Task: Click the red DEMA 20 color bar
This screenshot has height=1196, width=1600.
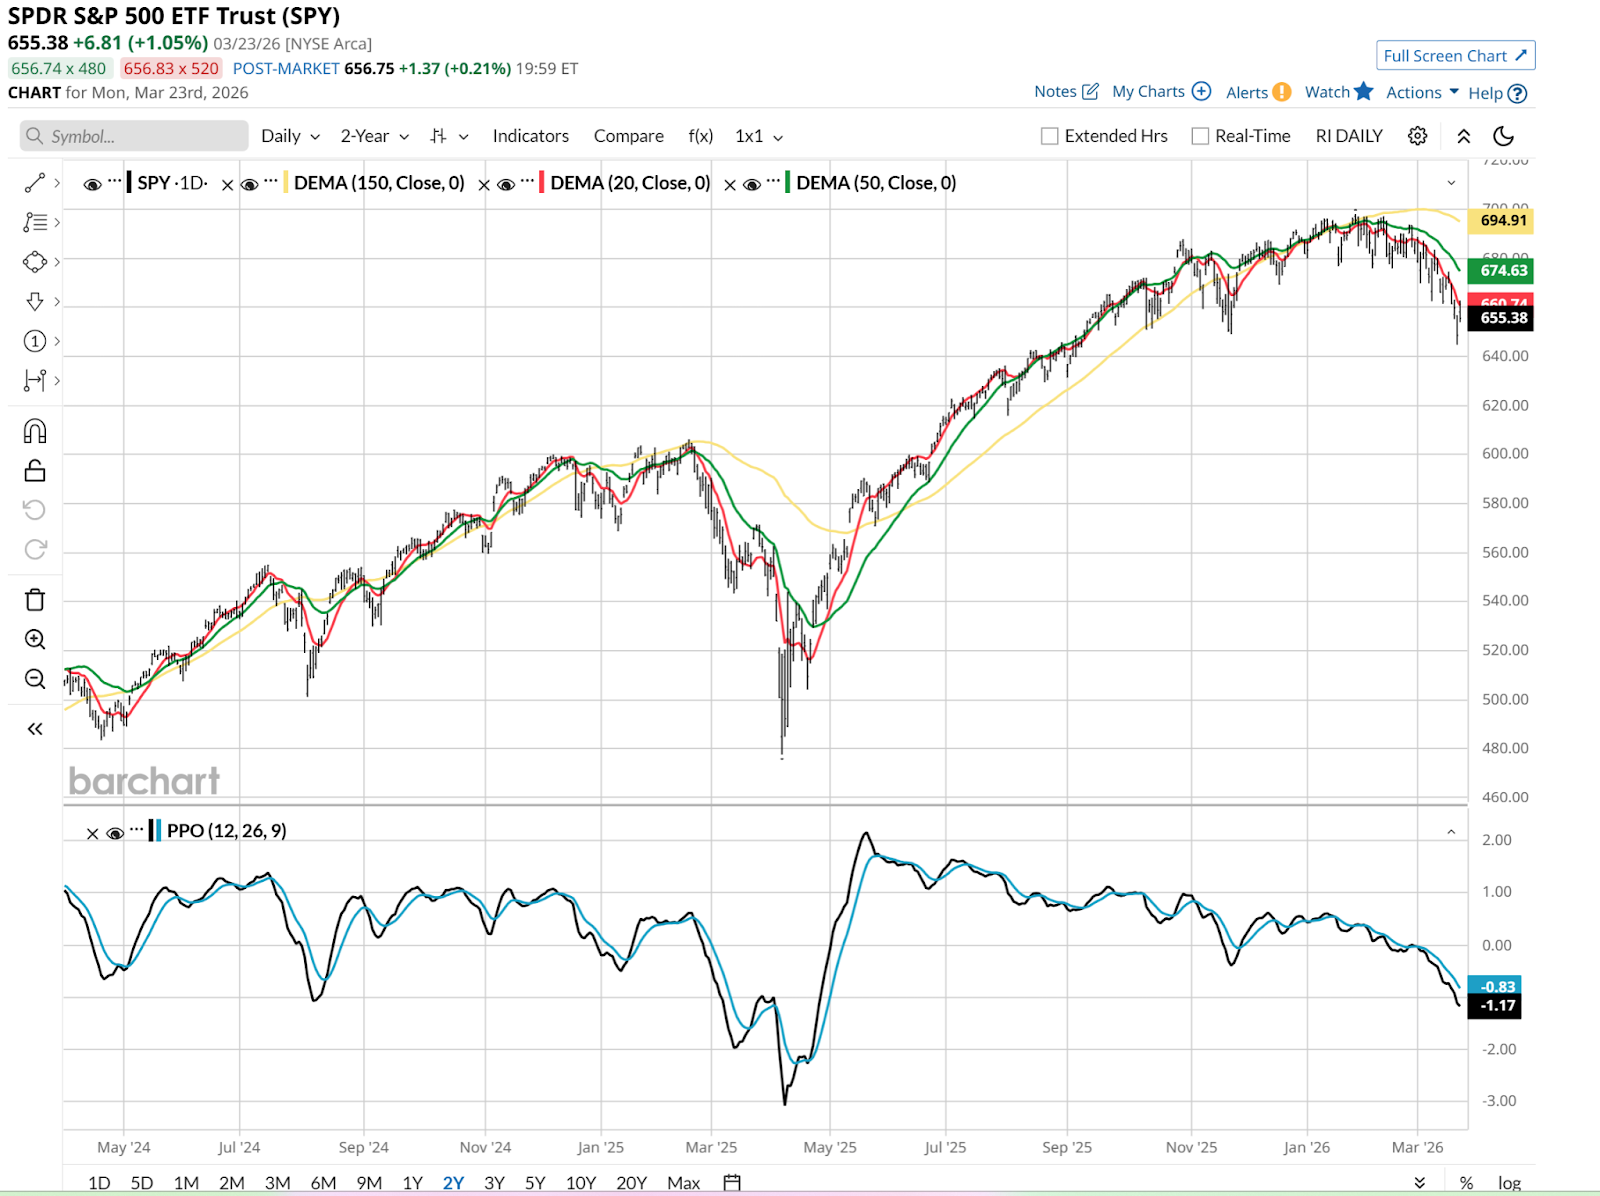Action: pos(542,183)
